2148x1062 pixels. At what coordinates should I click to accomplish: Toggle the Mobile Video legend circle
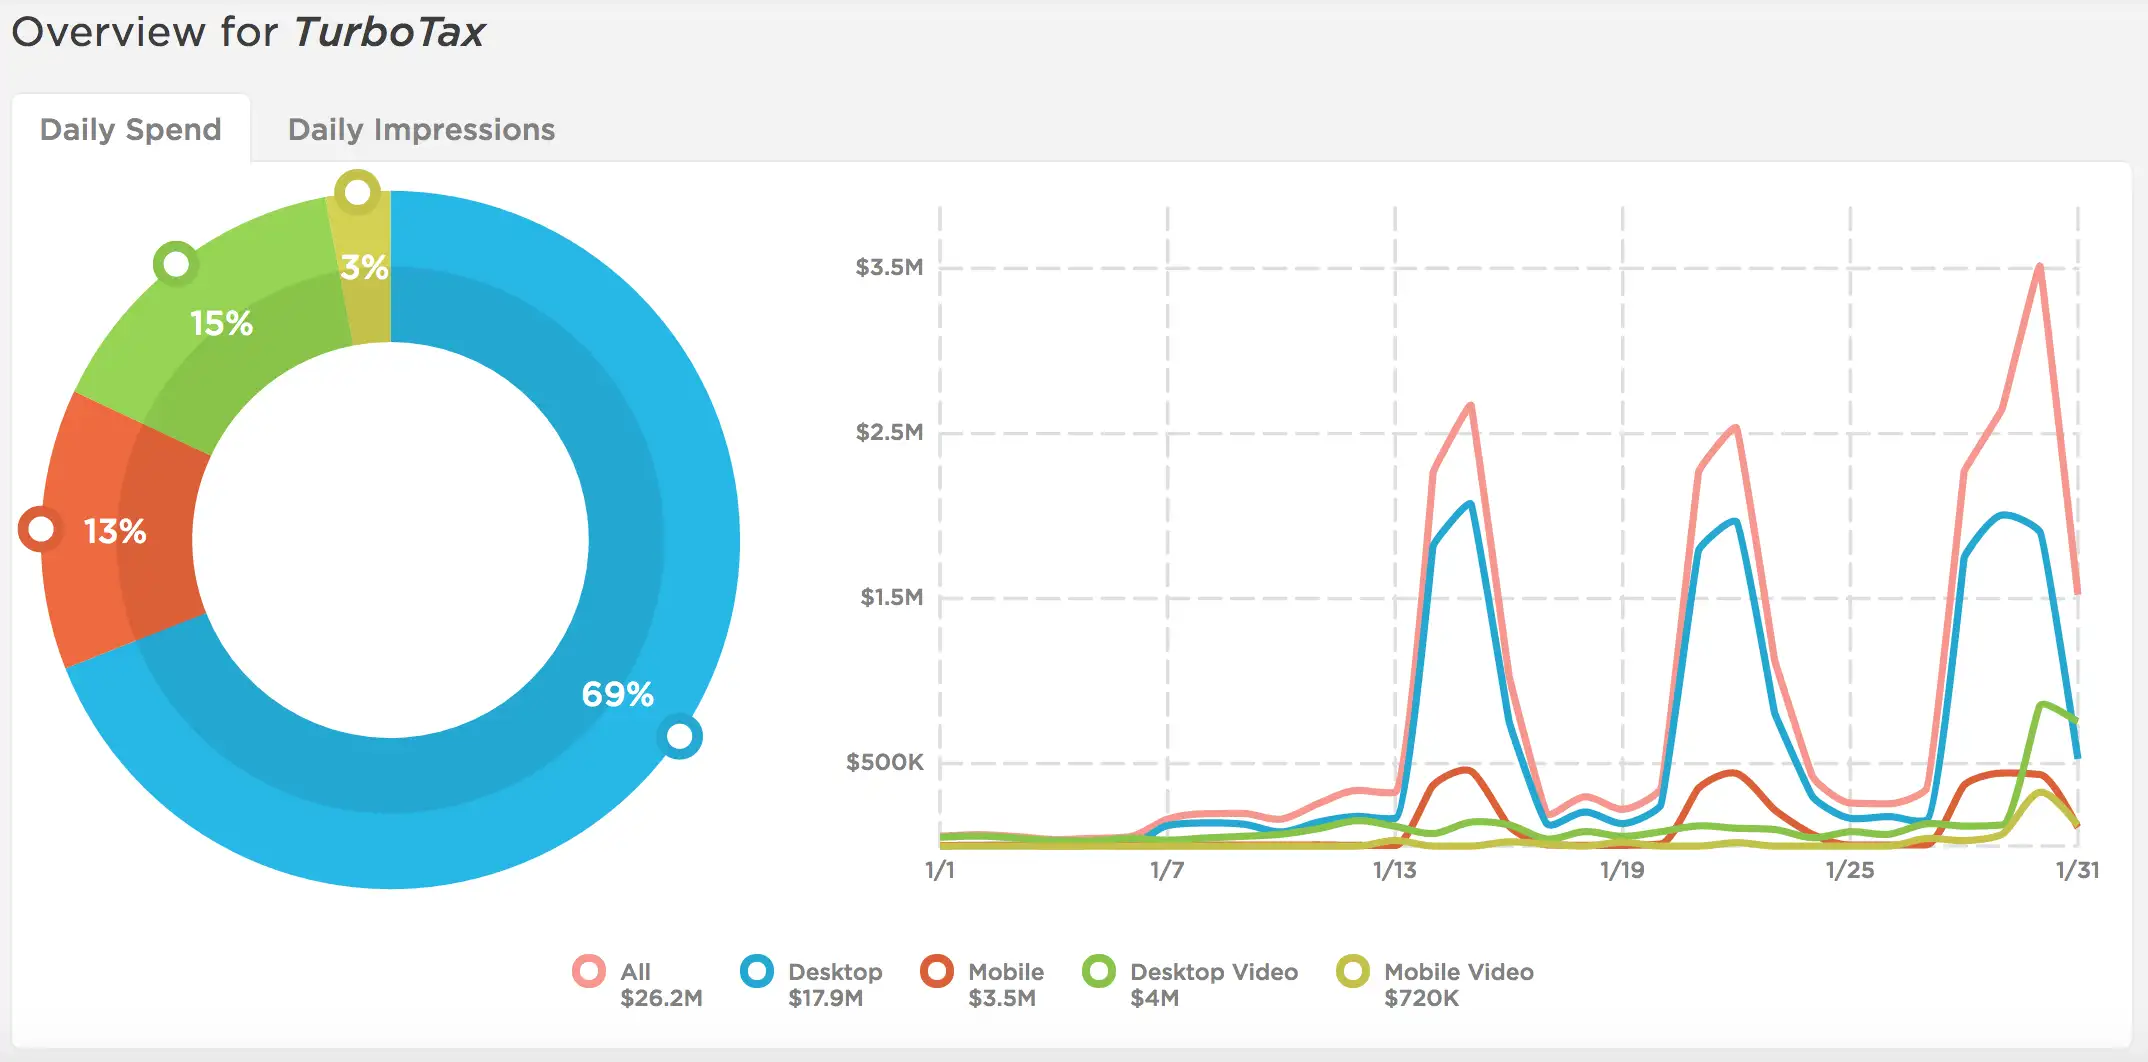[x=1353, y=971]
